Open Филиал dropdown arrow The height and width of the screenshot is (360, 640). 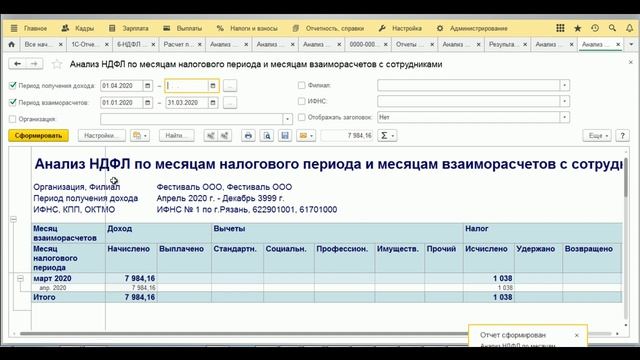click(x=564, y=85)
